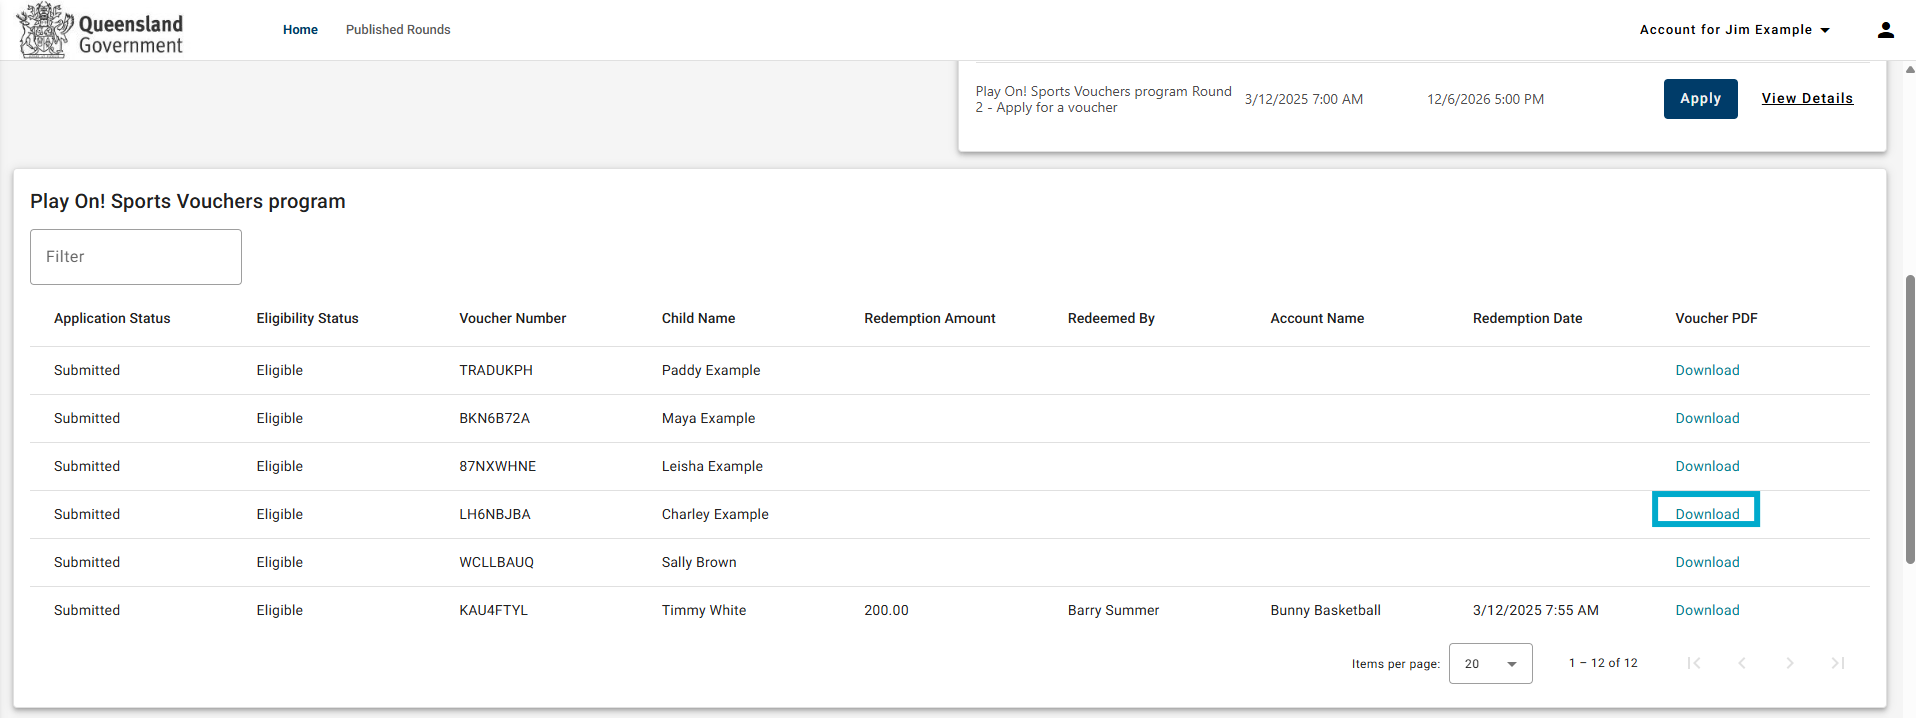The height and width of the screenshot is (718, 1916).
Task: Open the Home navigation item
Action: click(x=300, y=30)
